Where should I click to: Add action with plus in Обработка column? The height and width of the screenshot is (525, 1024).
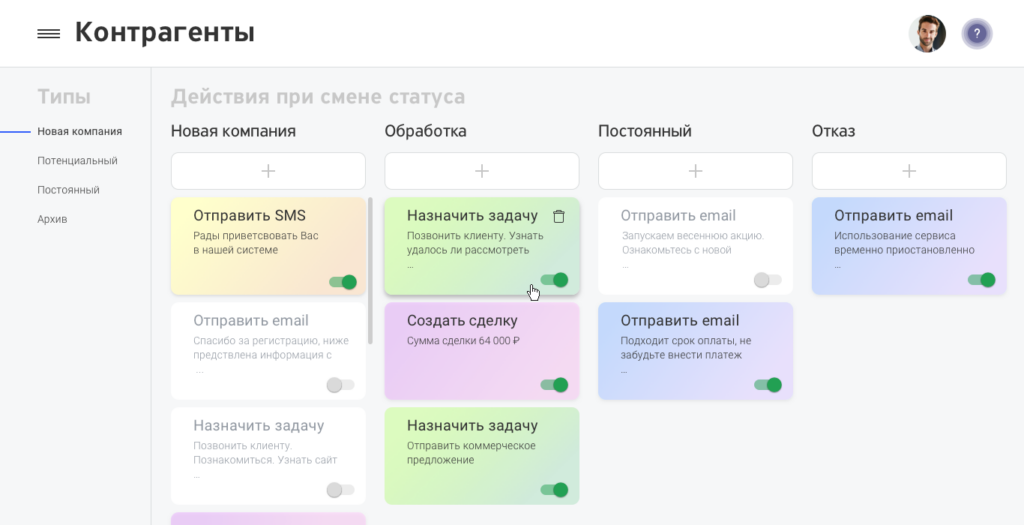tap(481, 171)
